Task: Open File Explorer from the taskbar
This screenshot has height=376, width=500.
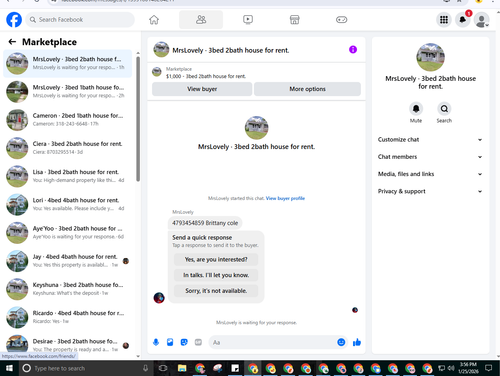Action: click(x=182, y=368)
